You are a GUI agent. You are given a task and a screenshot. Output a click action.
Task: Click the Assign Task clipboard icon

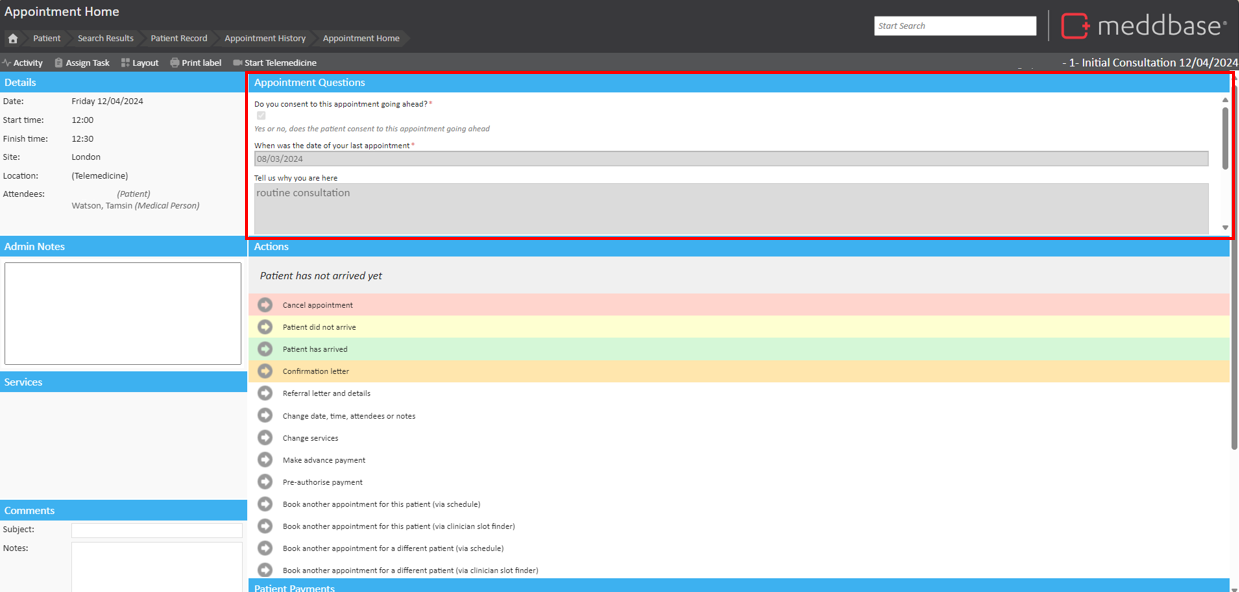[x=59, y=63]
